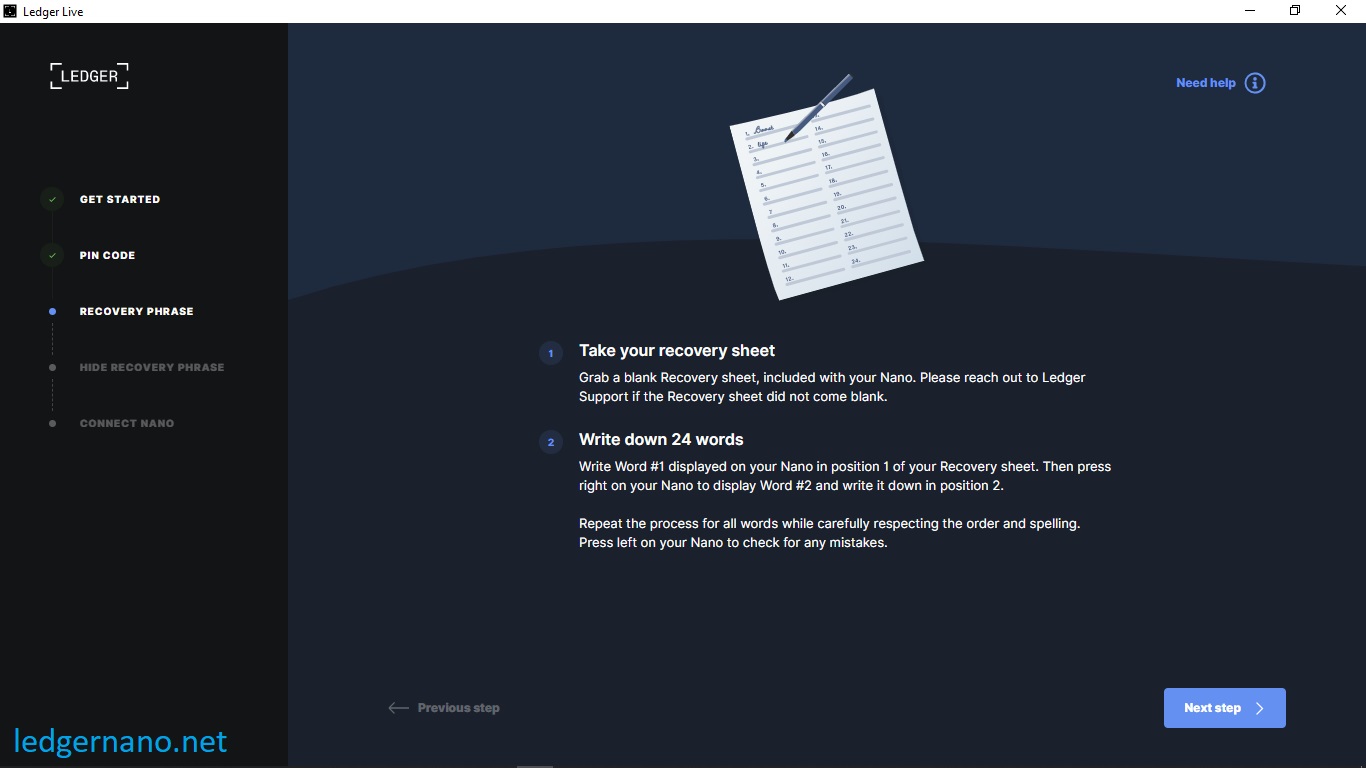Click the step 2 number badge
This screenshot has height=768, width=1366.
click(550, 442)
